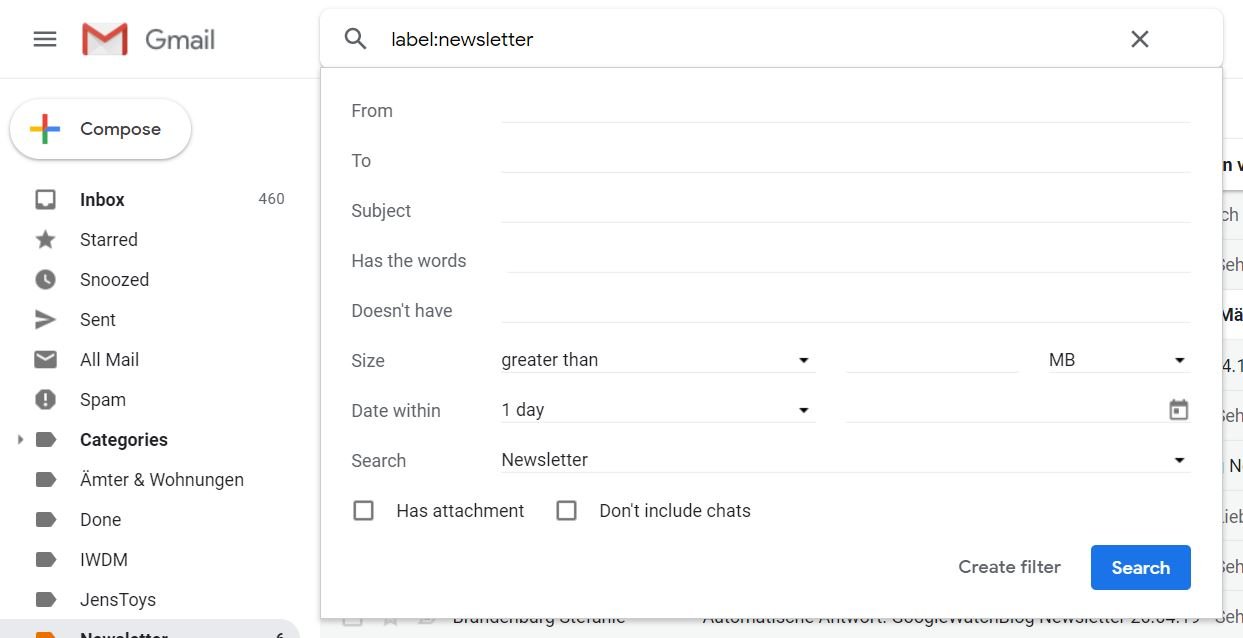Enable the Has attachment checkbox

[x=364, y=511]
